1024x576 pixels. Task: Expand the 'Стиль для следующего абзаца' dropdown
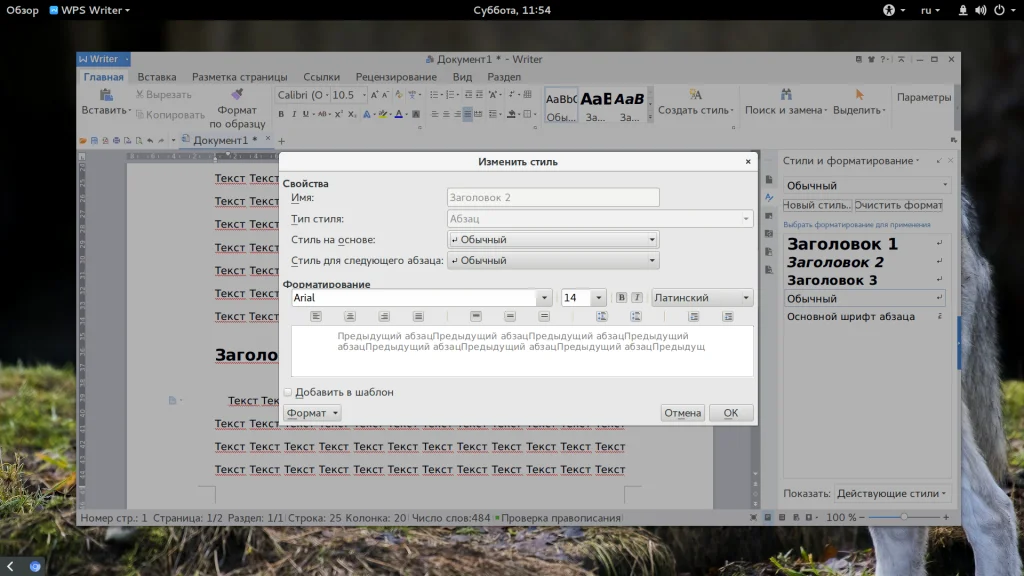(652, 261)
